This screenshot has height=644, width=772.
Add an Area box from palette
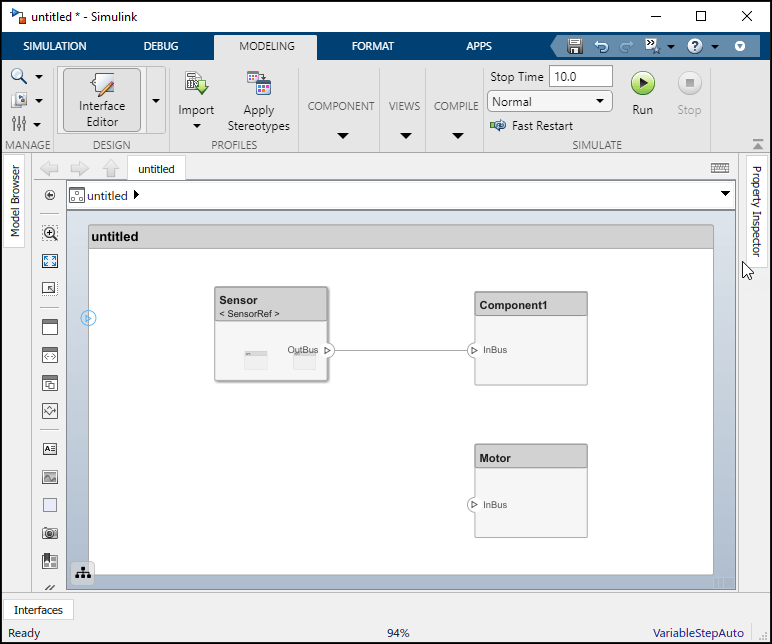[x=50, y=505]
